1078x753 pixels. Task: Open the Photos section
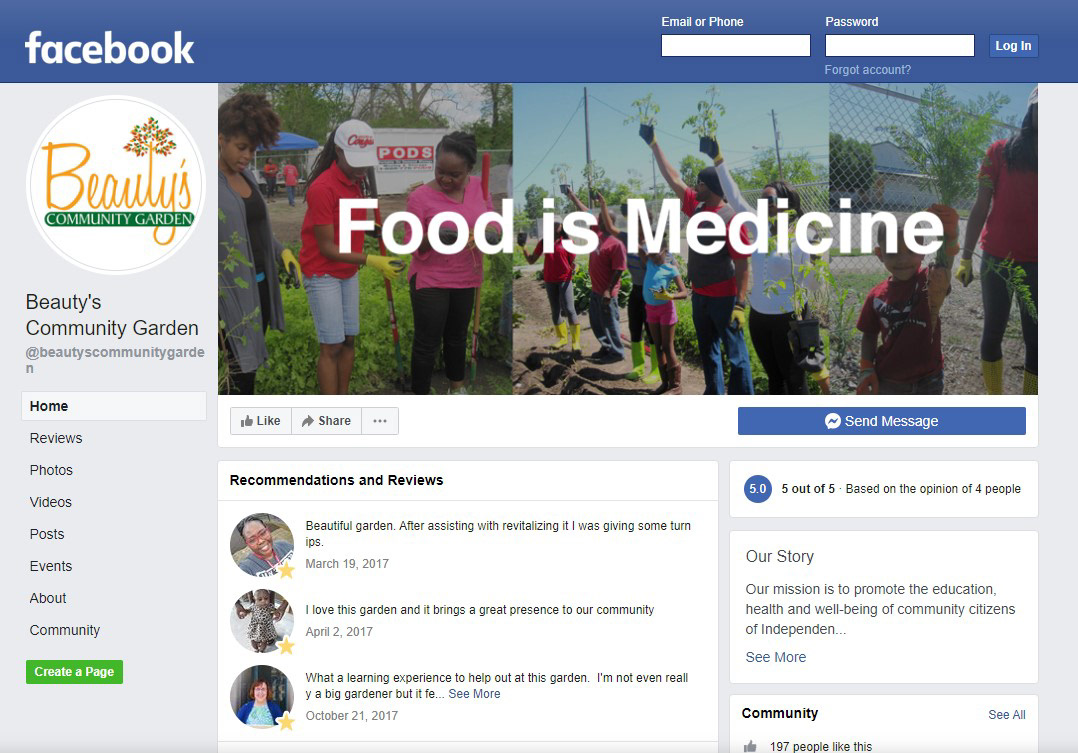(51, 470)
